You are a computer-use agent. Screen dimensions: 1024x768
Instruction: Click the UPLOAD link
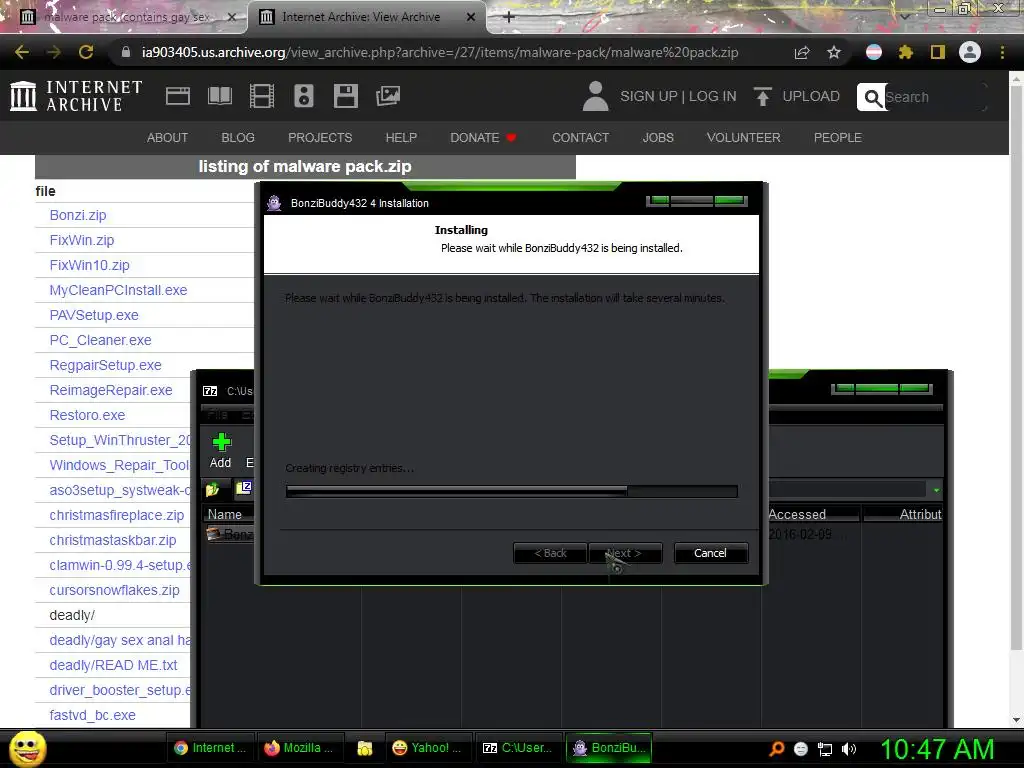pyautogui.click(x=811, y=96)
